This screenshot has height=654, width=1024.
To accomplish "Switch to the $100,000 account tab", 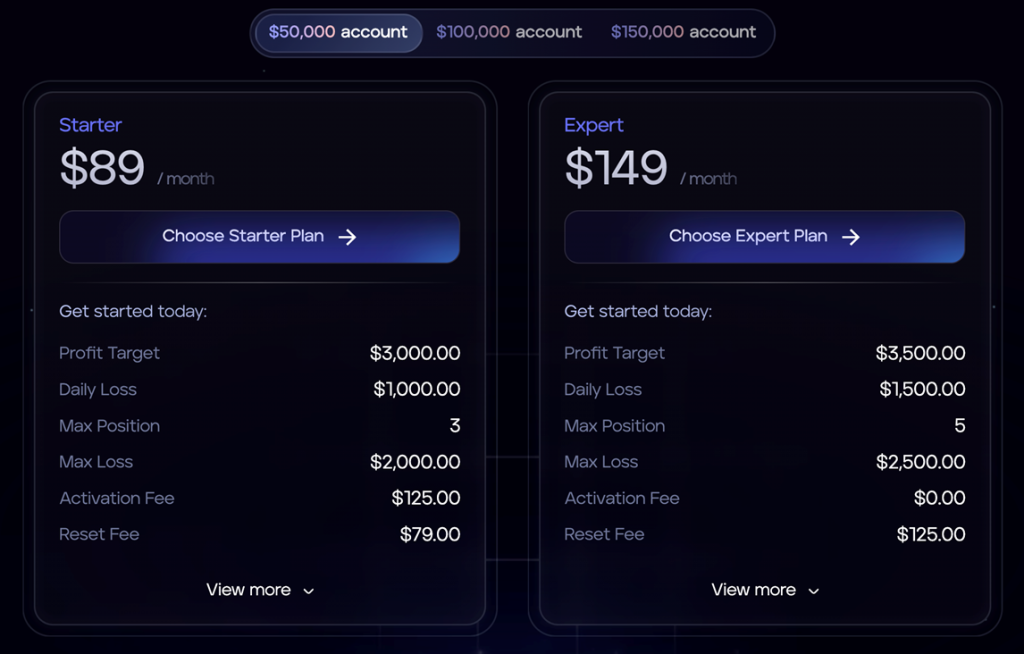I will pyautogui.click(x=509, y=33).
